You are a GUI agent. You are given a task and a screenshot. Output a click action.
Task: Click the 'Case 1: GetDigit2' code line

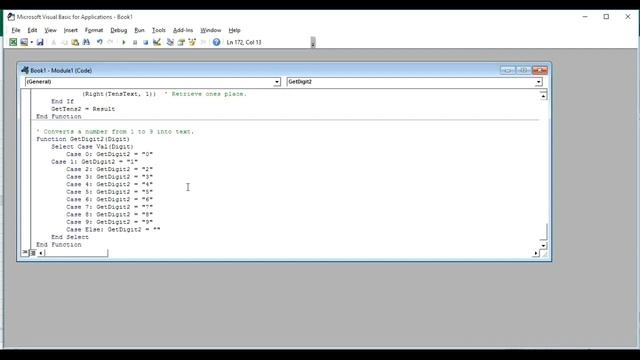(x=94, y=162)
